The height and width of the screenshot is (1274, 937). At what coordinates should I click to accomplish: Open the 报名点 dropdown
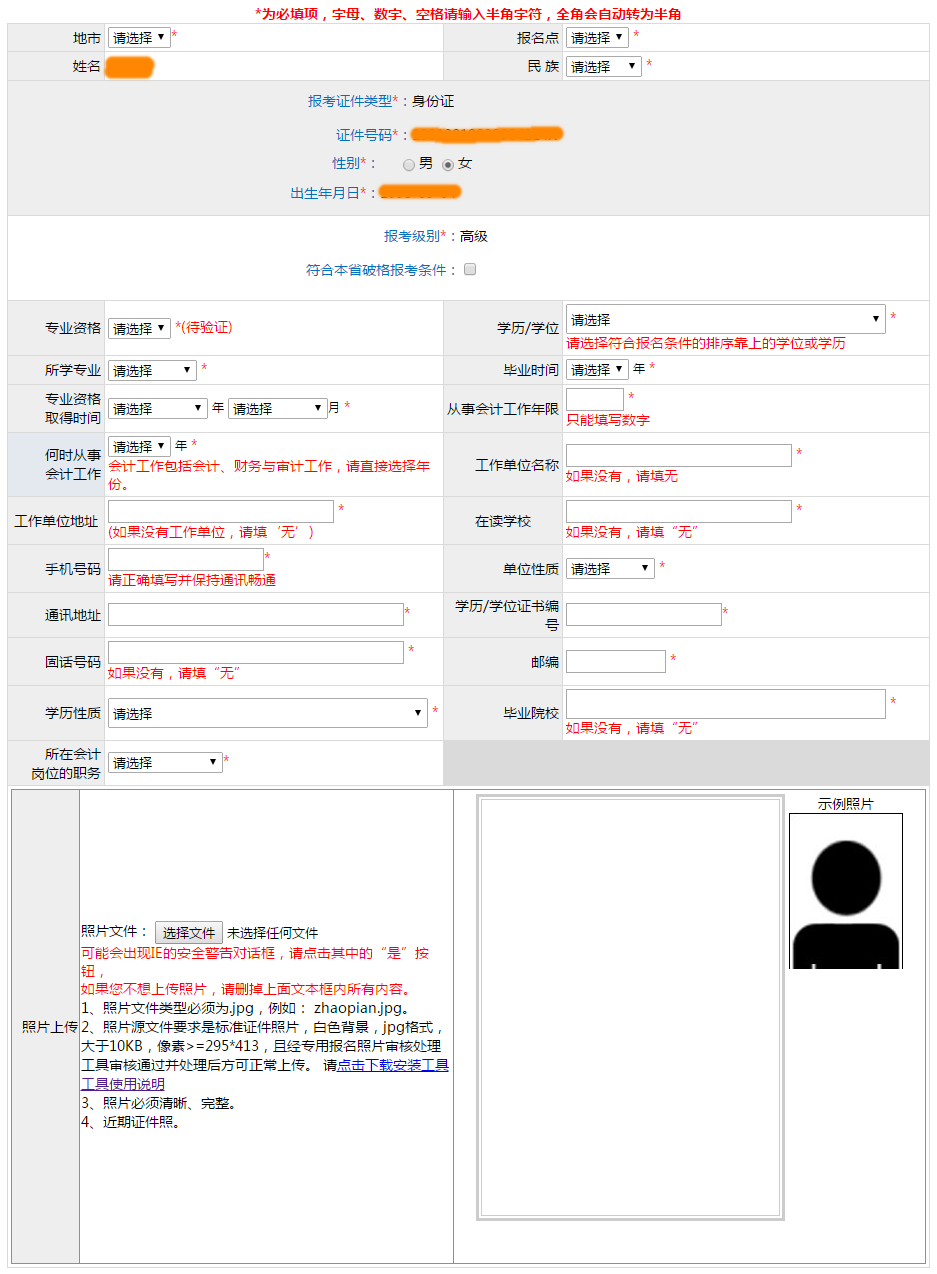tap(597, 38)
